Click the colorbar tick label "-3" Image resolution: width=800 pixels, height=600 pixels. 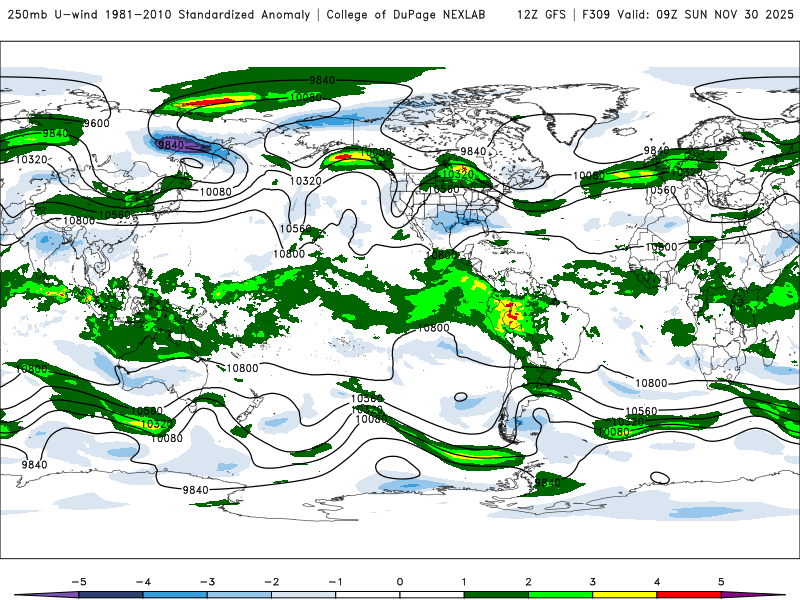click(x=207, y=582)
